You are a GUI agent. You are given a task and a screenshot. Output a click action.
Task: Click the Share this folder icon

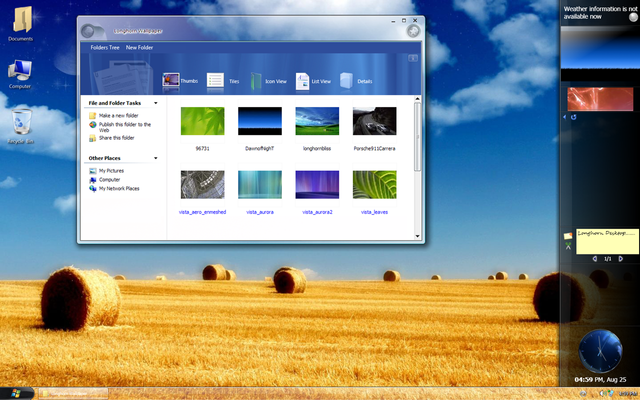click(x=93, y=138)
